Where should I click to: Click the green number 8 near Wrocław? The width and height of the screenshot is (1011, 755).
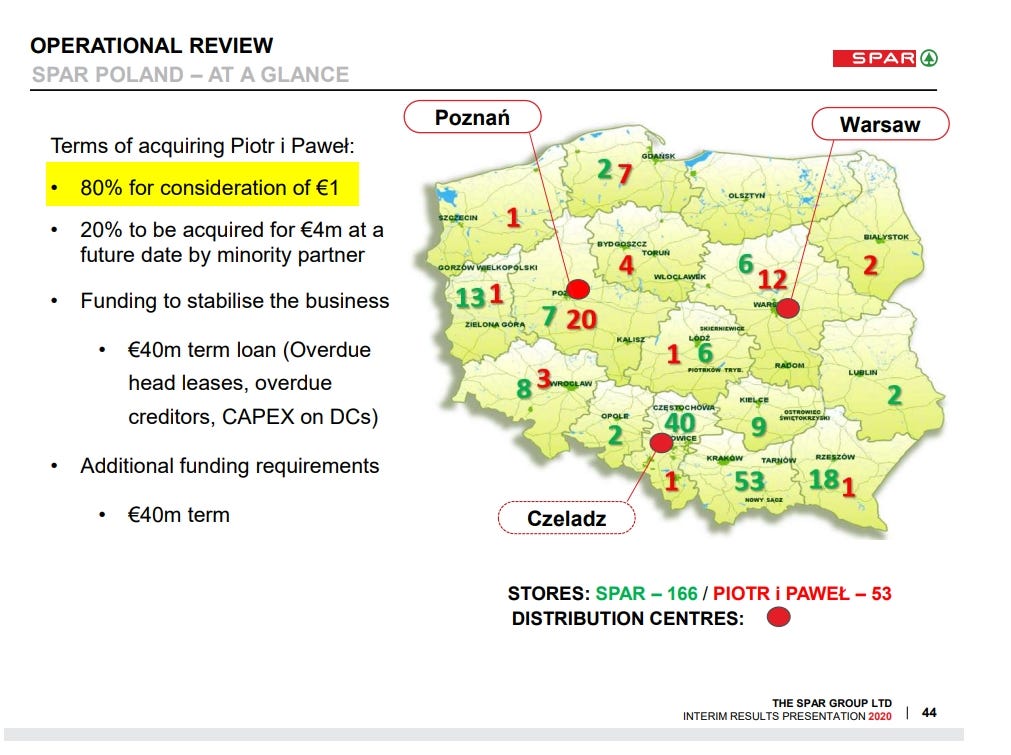[524, 389]
